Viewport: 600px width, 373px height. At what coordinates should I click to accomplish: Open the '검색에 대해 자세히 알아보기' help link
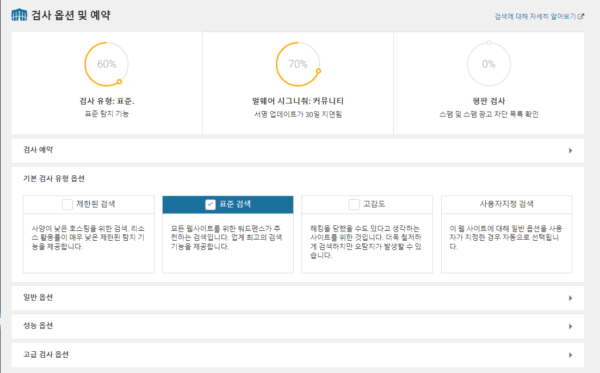(x=535, y=16)
